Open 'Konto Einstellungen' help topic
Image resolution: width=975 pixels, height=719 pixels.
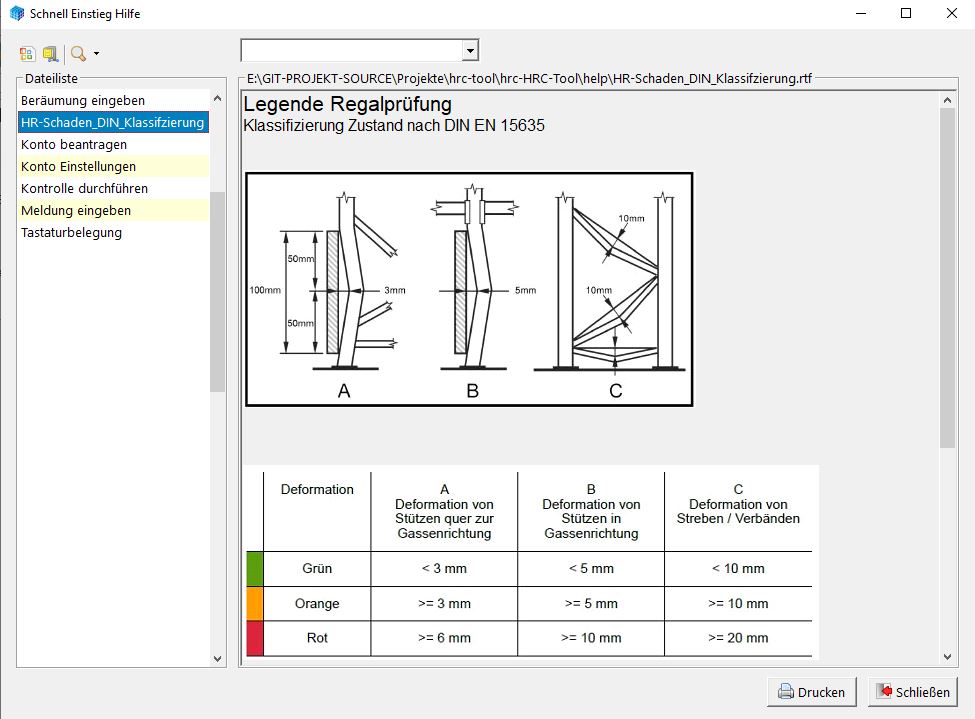tap(78, 167)
